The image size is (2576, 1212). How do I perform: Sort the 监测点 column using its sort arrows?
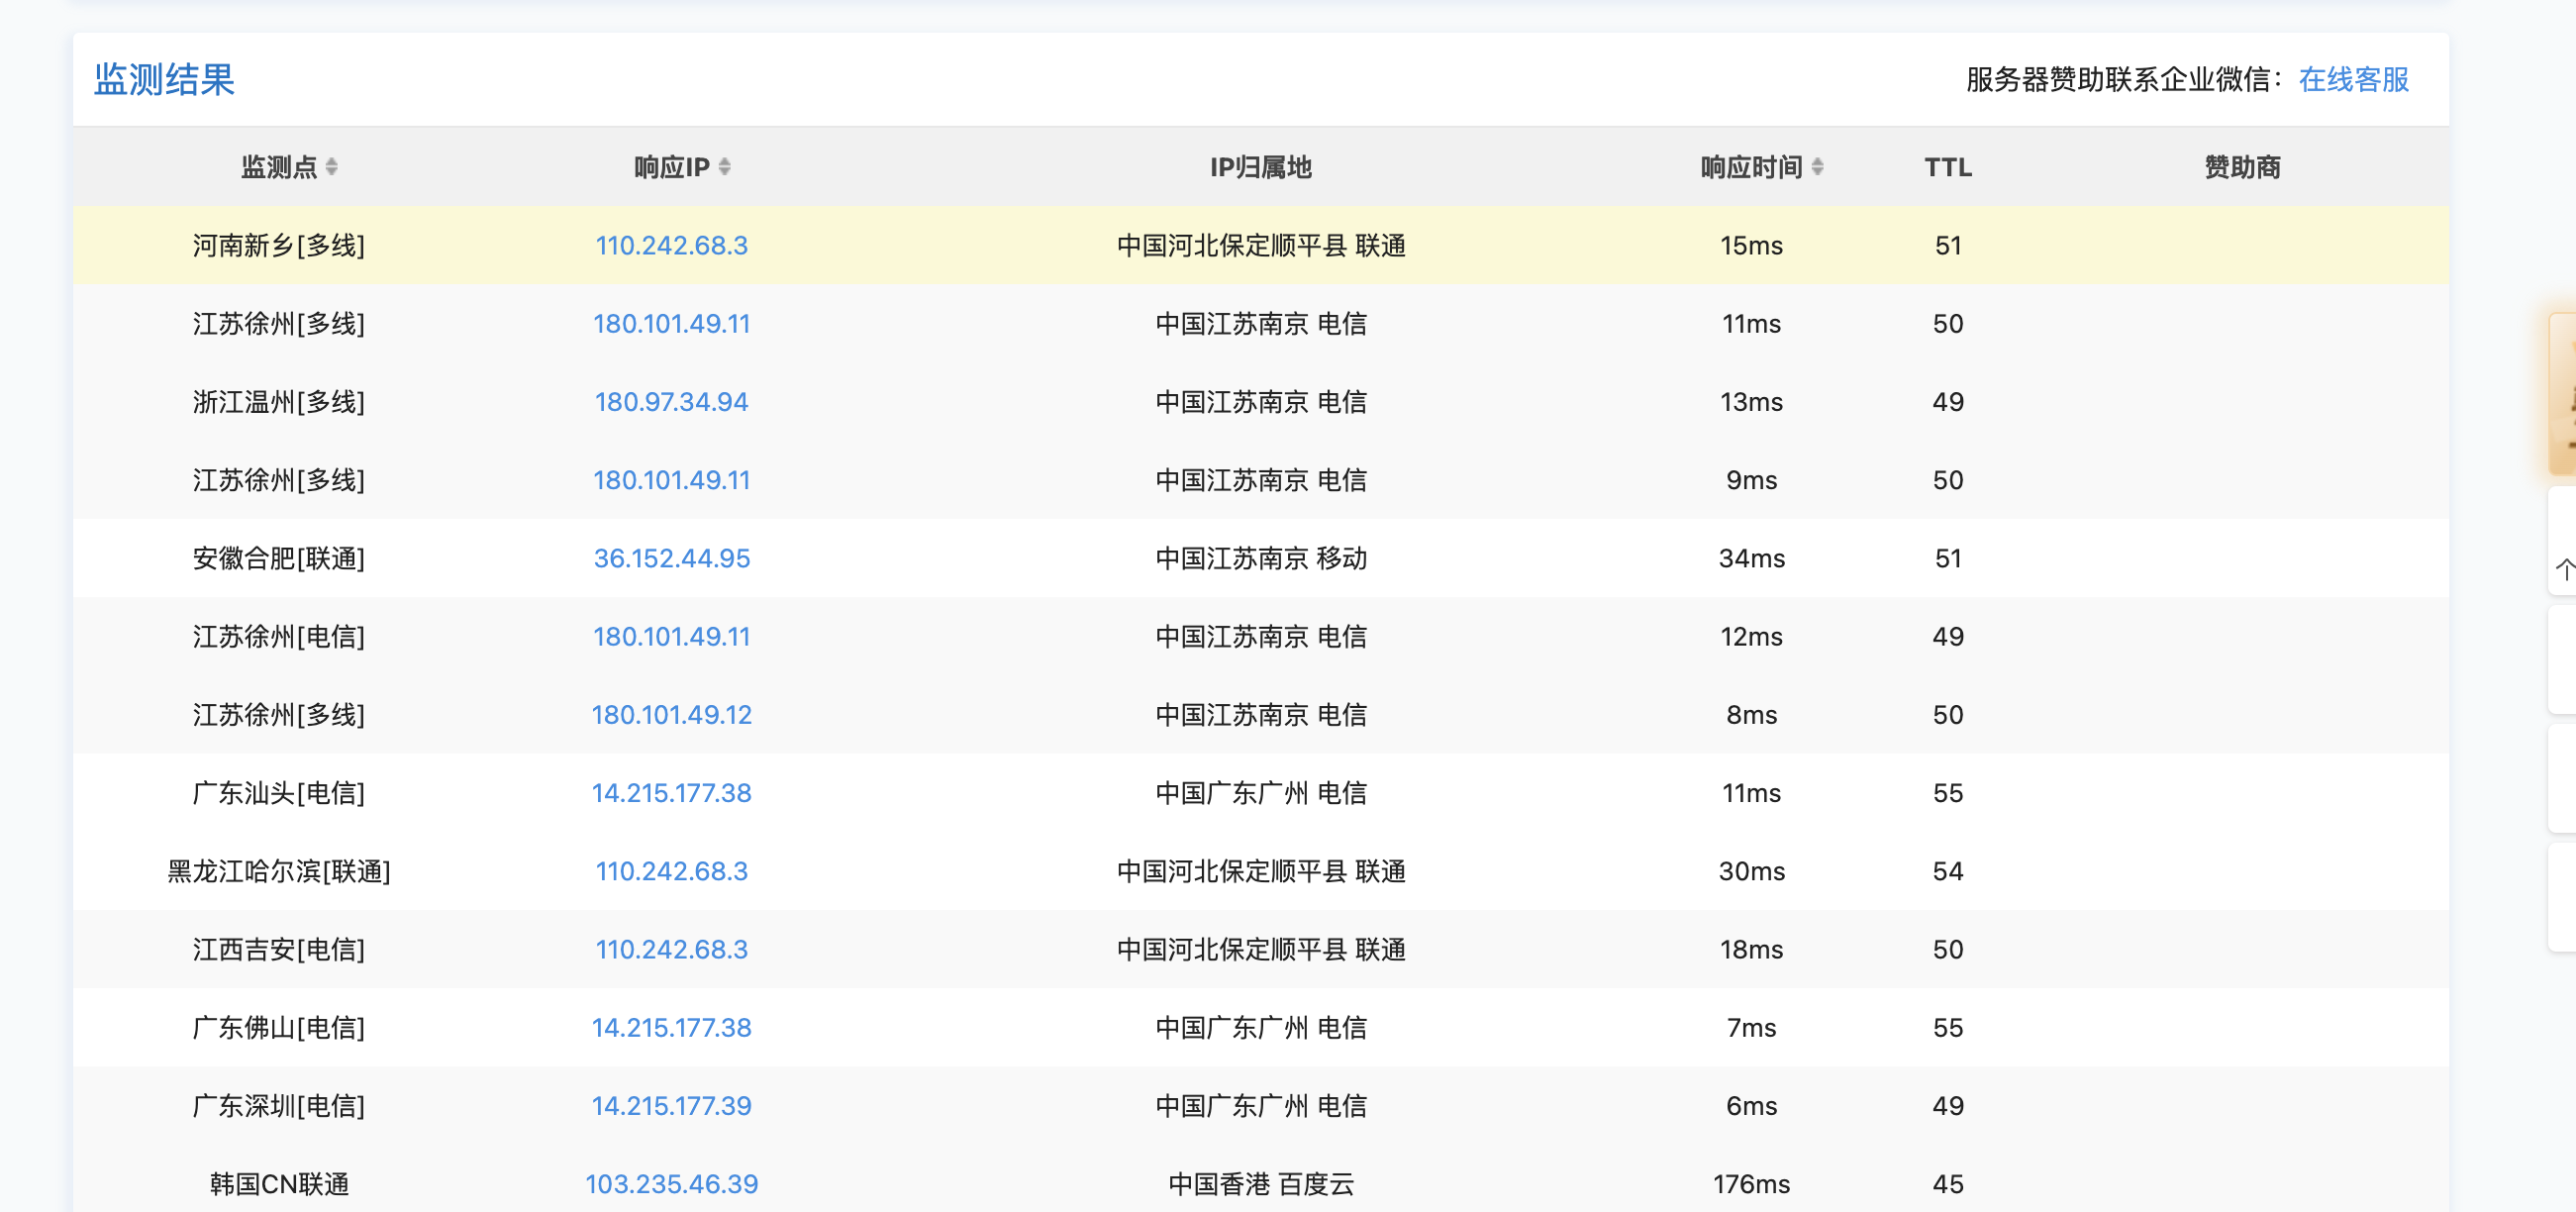[x=334, y=167]
